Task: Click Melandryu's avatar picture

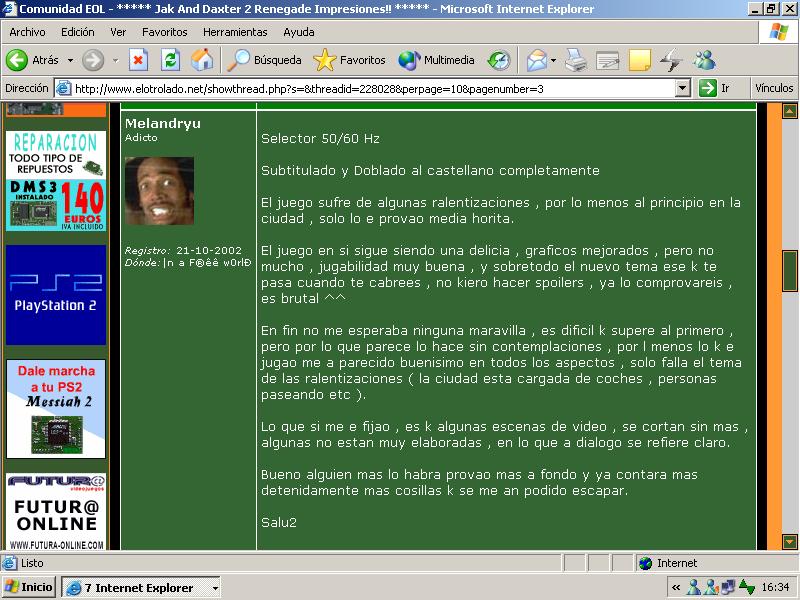Action: click(159, 191)
